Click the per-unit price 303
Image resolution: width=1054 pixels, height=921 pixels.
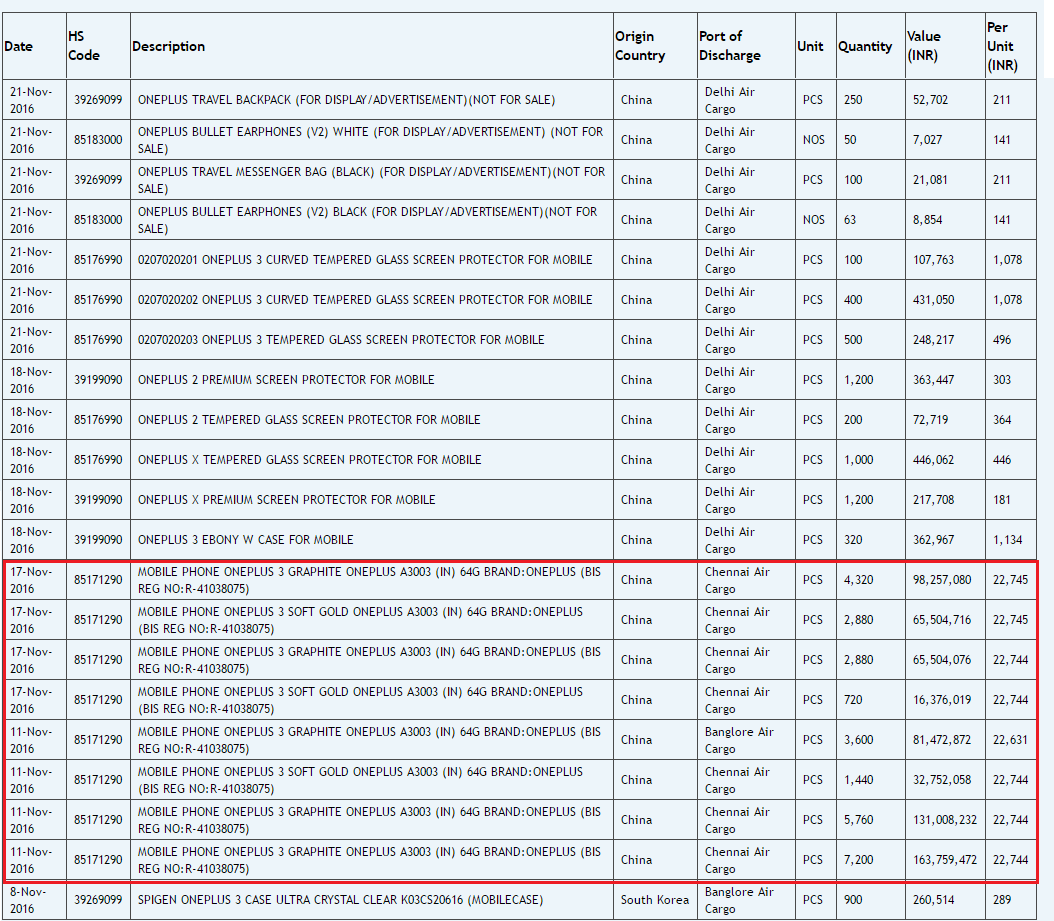1002,380
